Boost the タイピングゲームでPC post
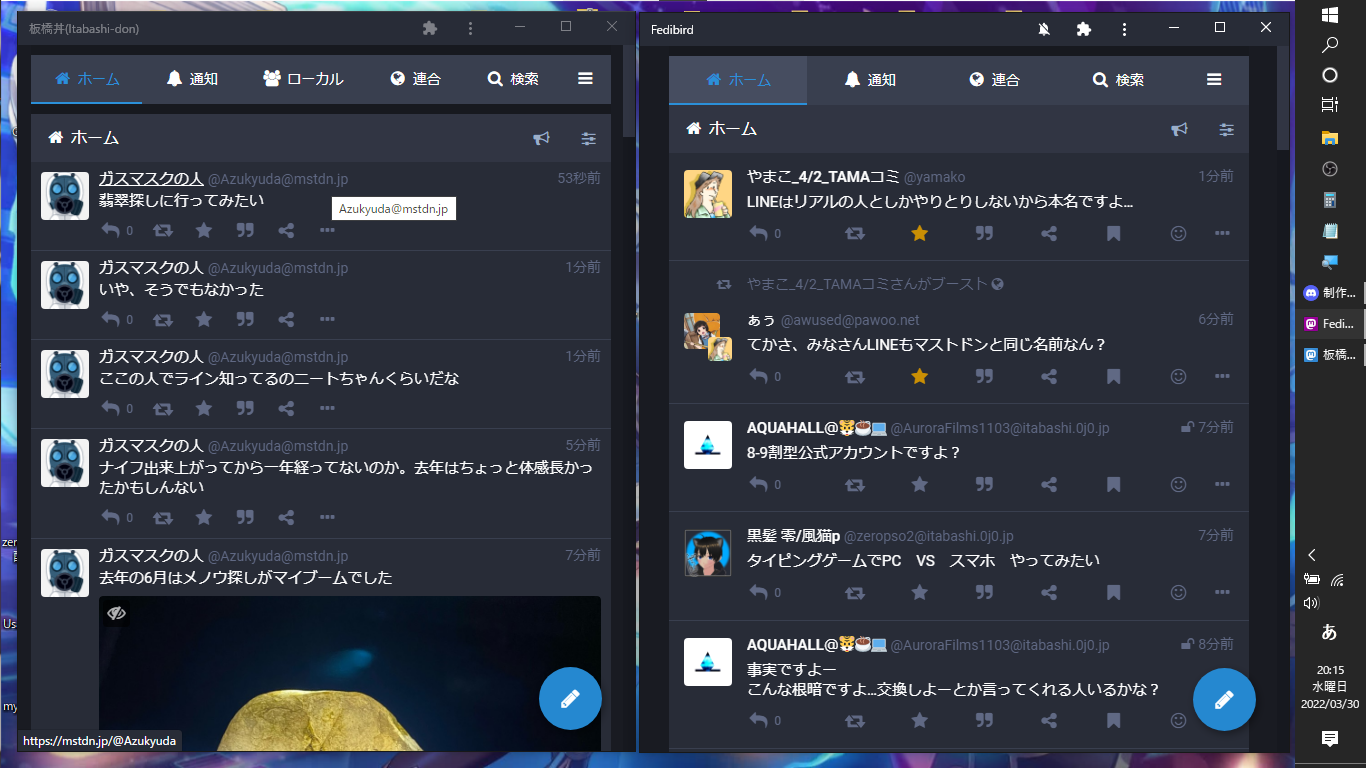Viewport: 1366px width, 768px height. (855, 592)
